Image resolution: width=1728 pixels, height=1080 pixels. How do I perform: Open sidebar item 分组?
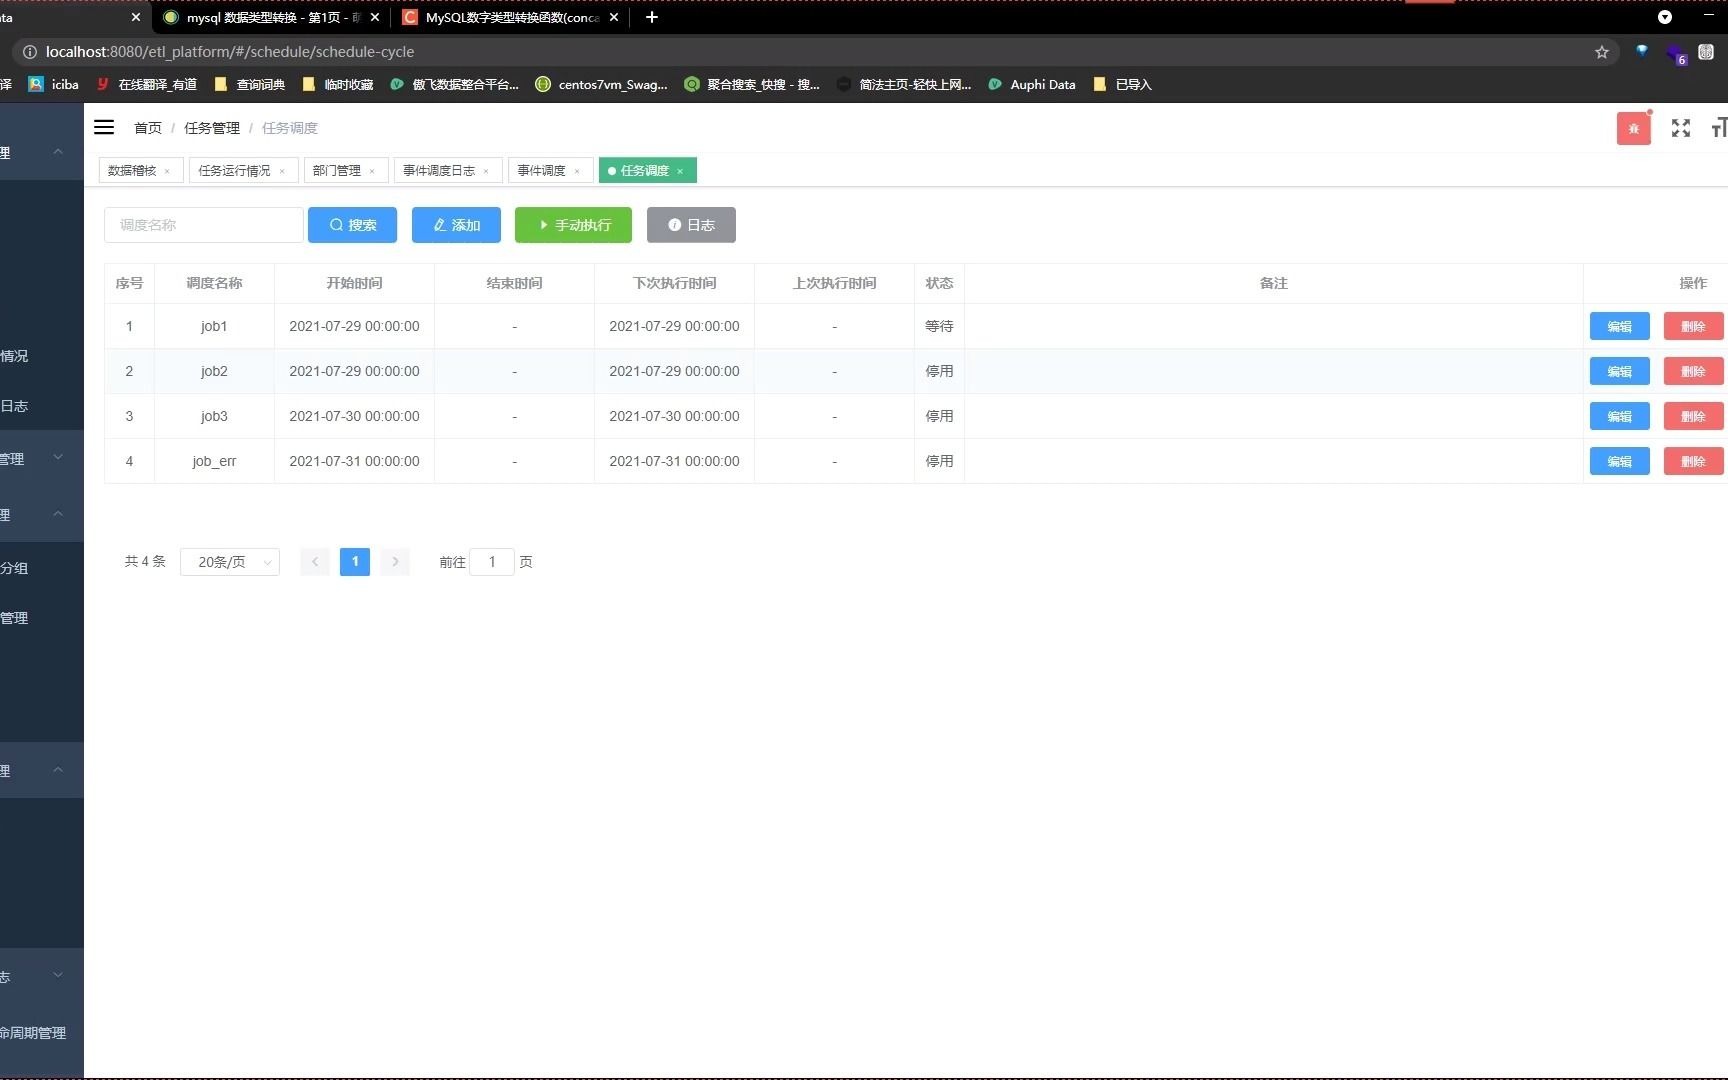point(41,568)
